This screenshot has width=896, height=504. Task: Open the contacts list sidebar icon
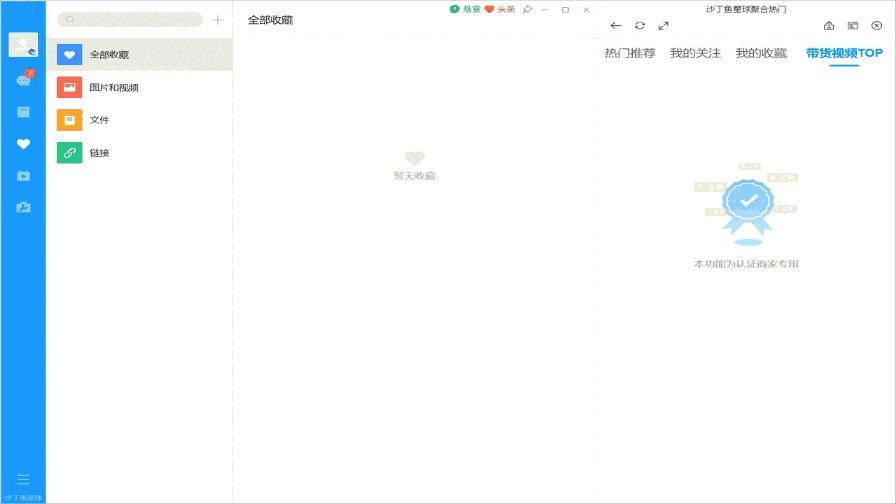23,112
